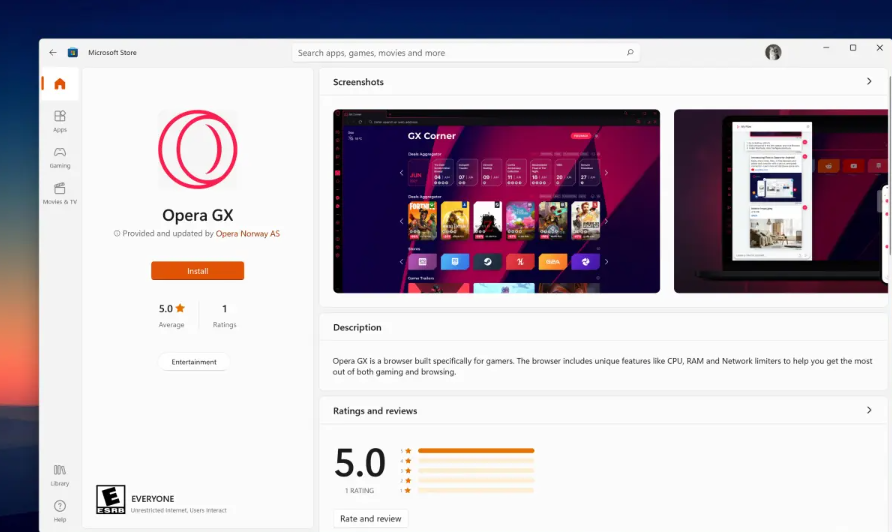Click the 5-star rating bar
Viewport: 892px width, 532px height.
pos(476,451)
